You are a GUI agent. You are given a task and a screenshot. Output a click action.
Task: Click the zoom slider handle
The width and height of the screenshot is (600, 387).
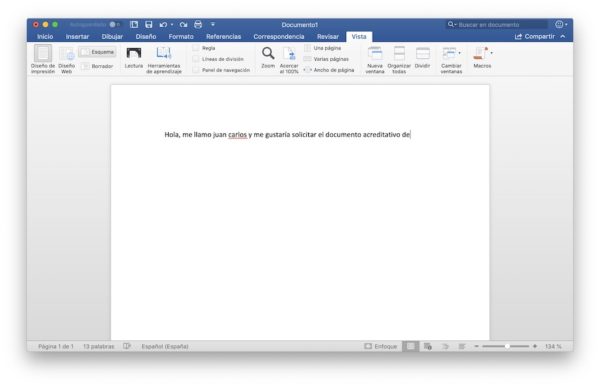point(507,346)
